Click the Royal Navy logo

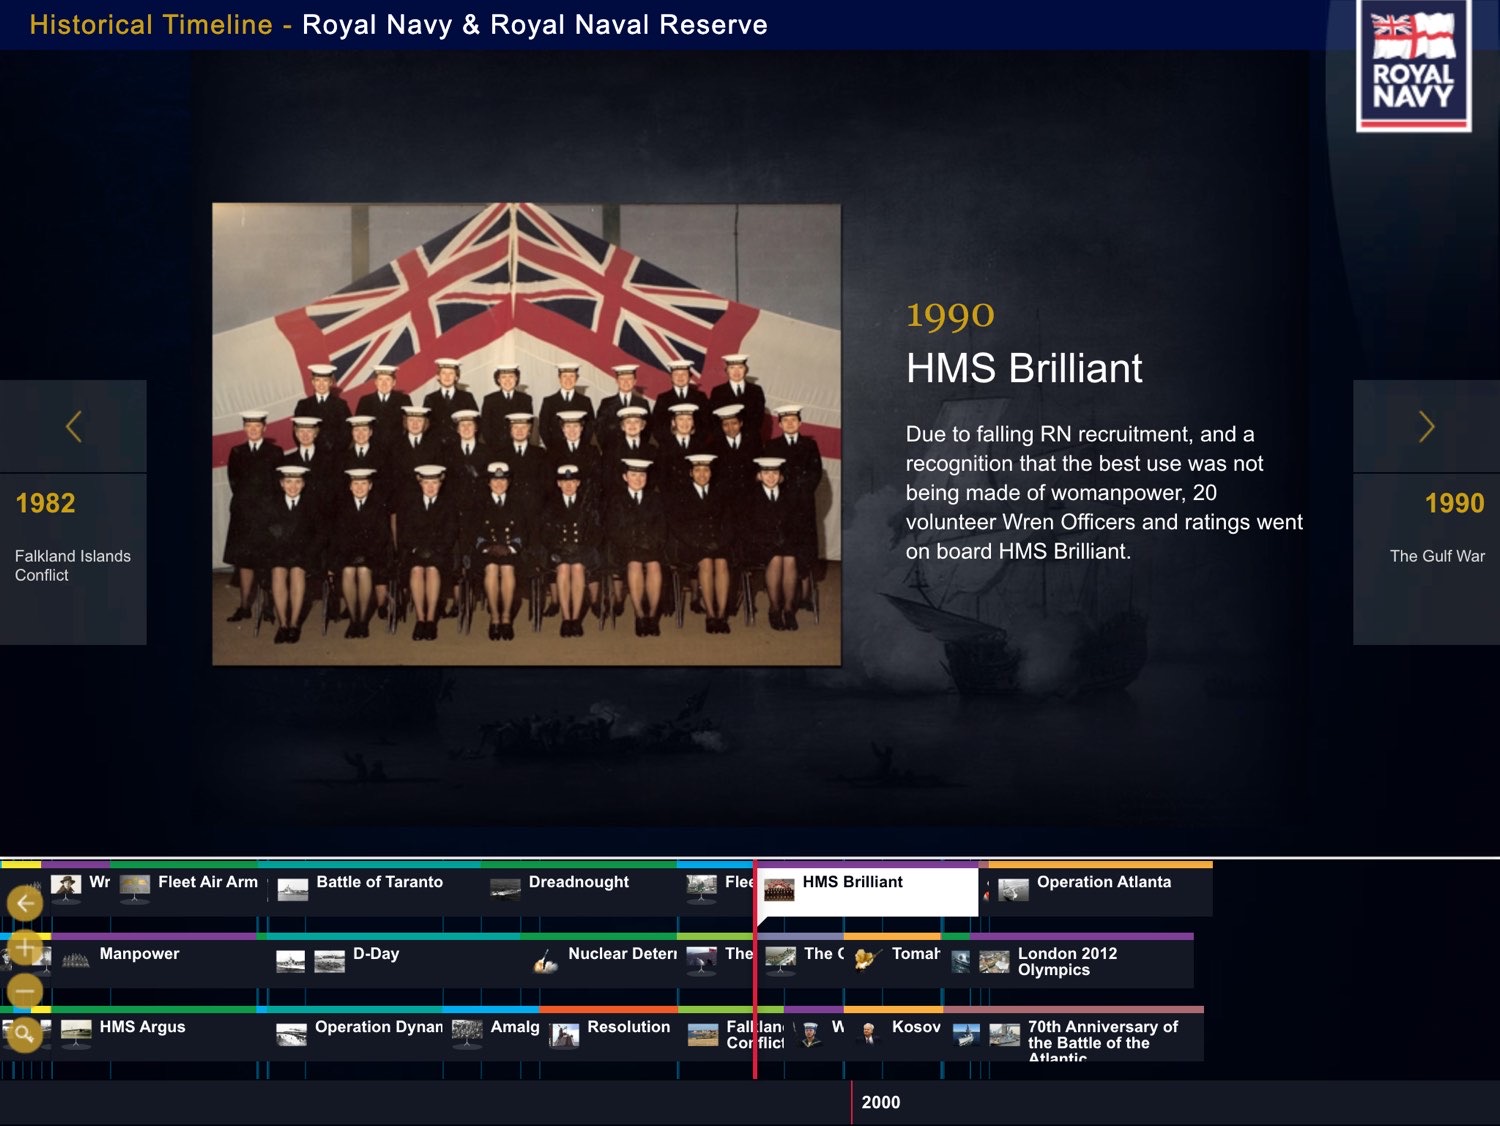click(x=1413, y=66)
